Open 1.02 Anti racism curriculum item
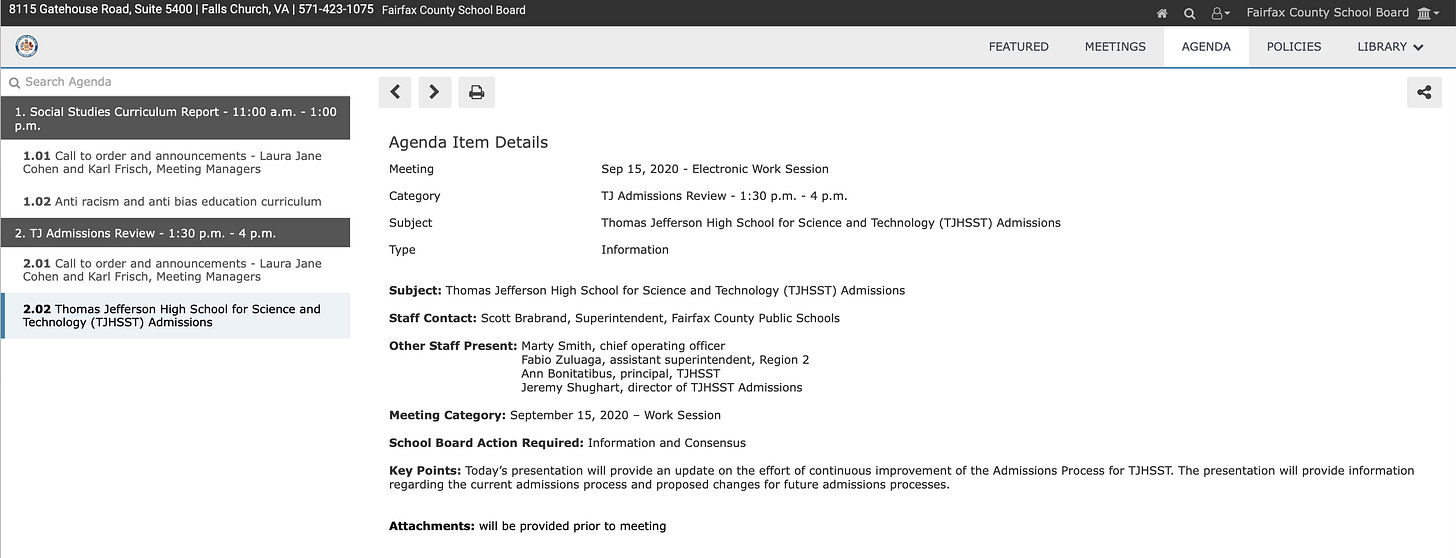The image size is (1456, 558). (x=175, y=201)
